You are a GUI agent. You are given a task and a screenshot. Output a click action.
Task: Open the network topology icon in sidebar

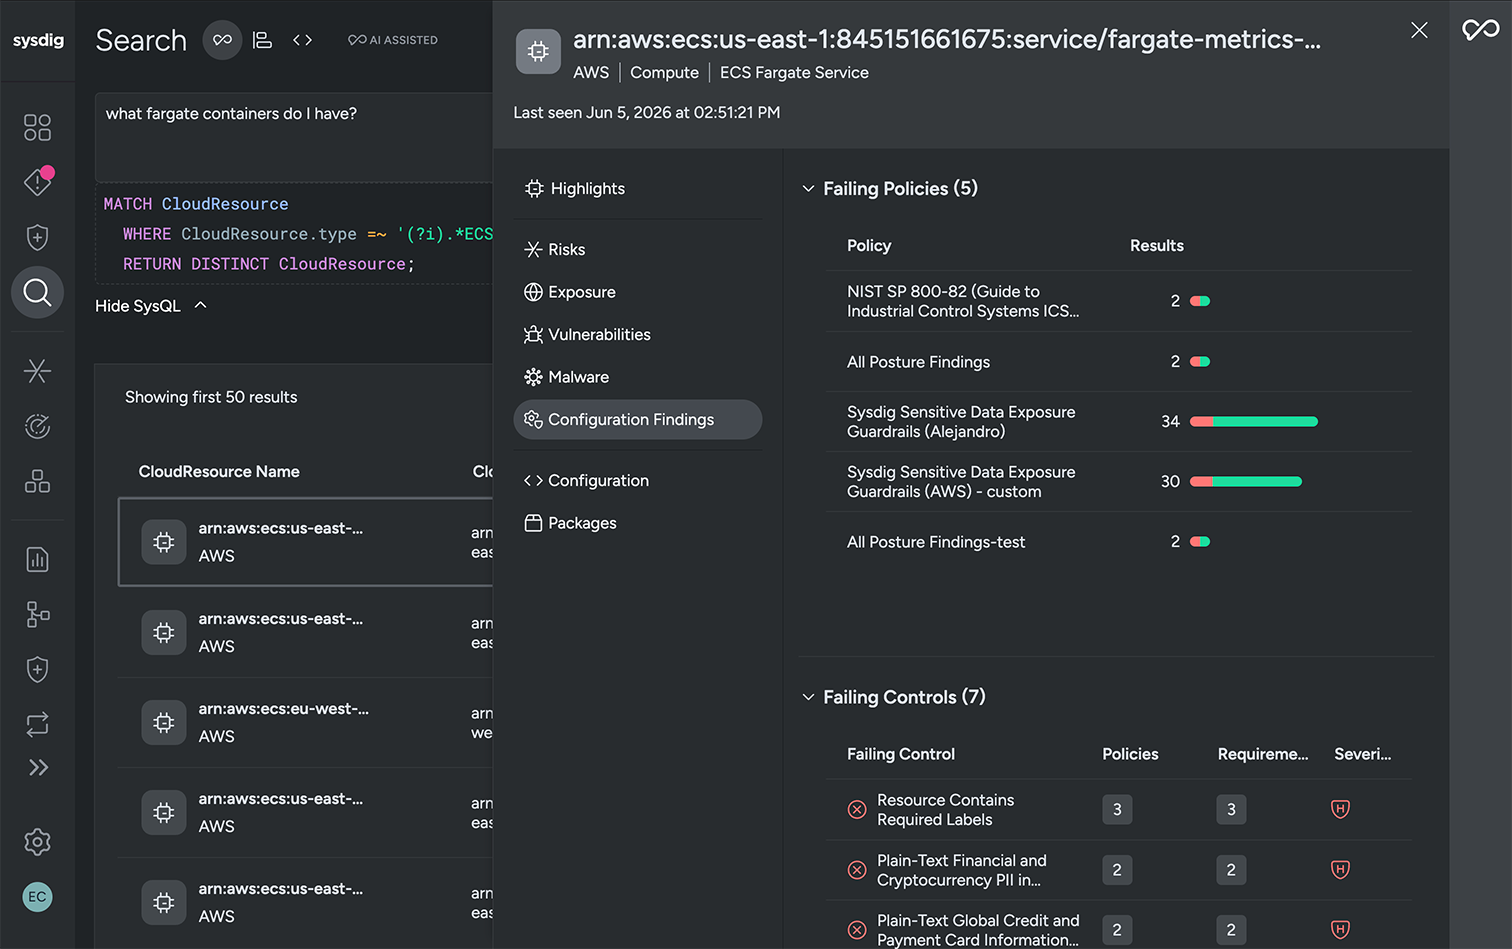(37, 614)
